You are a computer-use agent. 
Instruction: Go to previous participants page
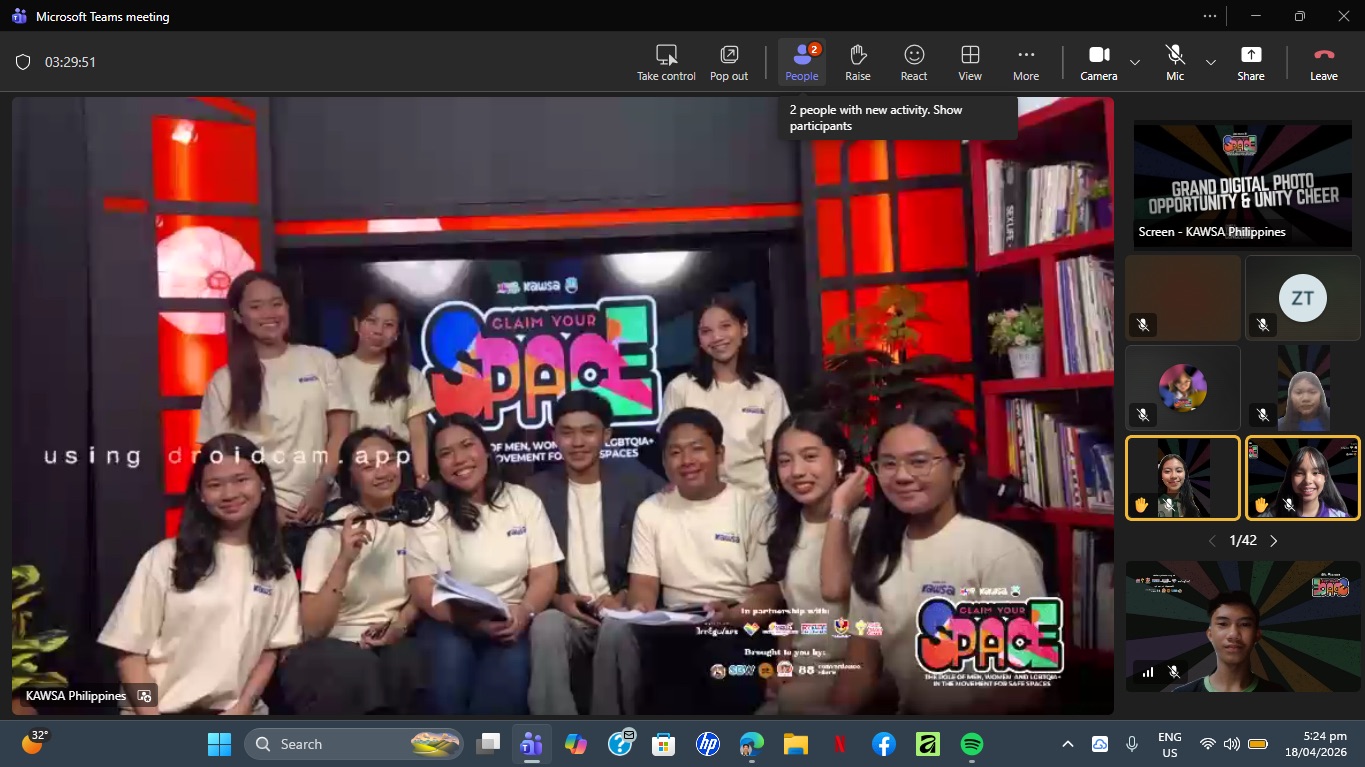1212,541
